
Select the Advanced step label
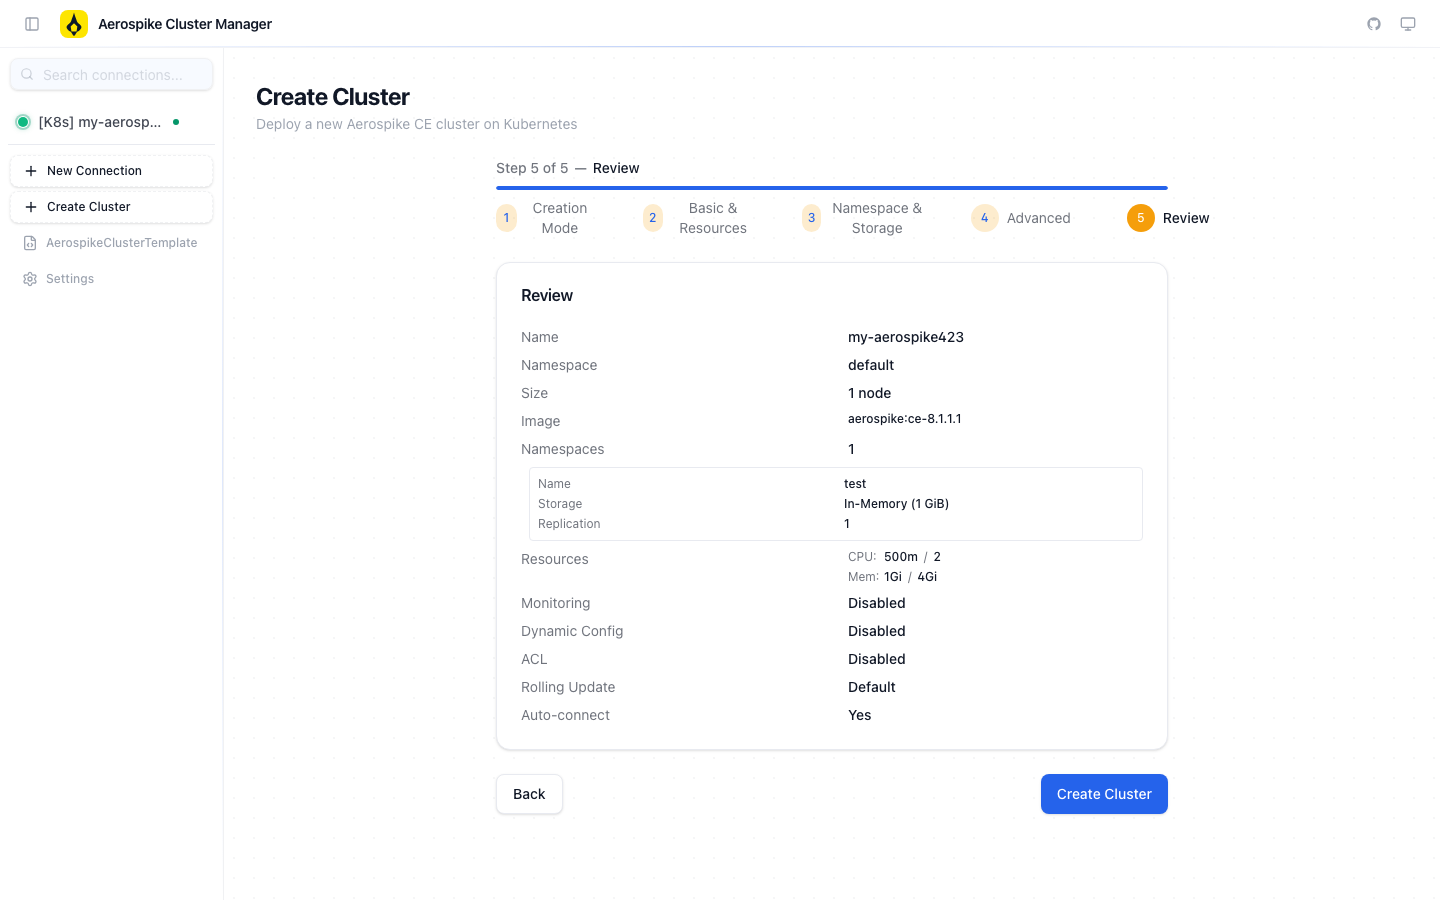[x=1038, y=218]
